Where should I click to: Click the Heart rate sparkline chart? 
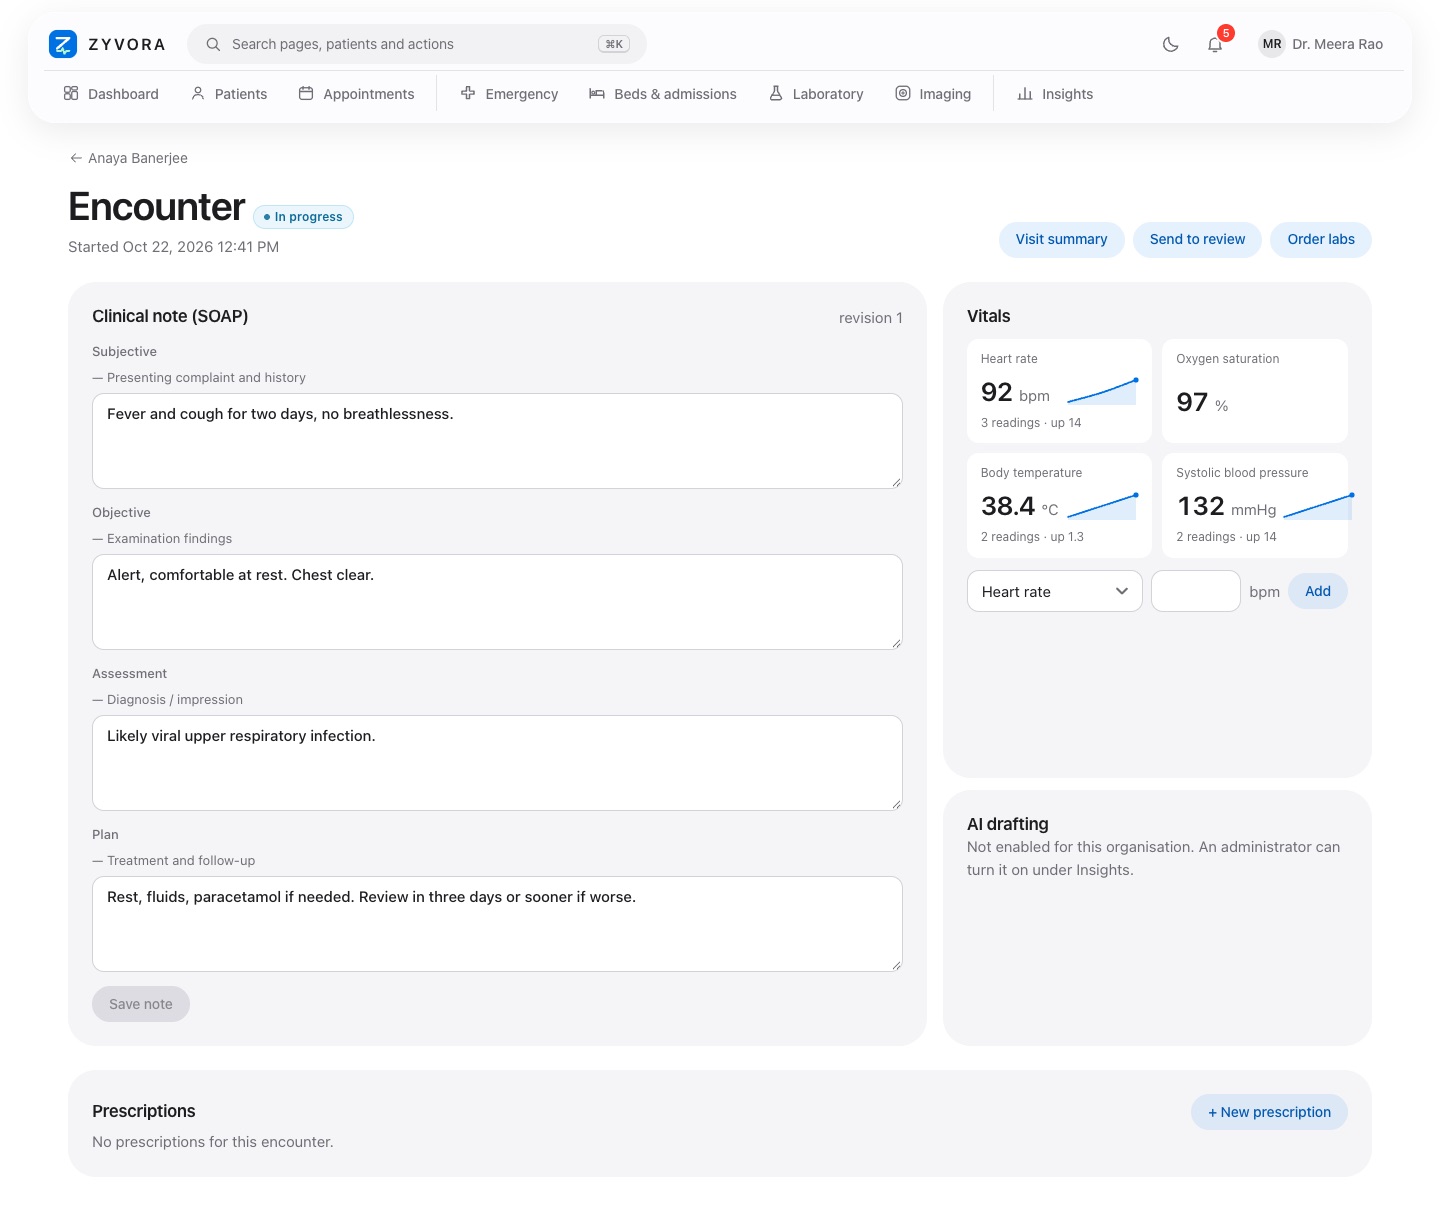point(1102,391)
